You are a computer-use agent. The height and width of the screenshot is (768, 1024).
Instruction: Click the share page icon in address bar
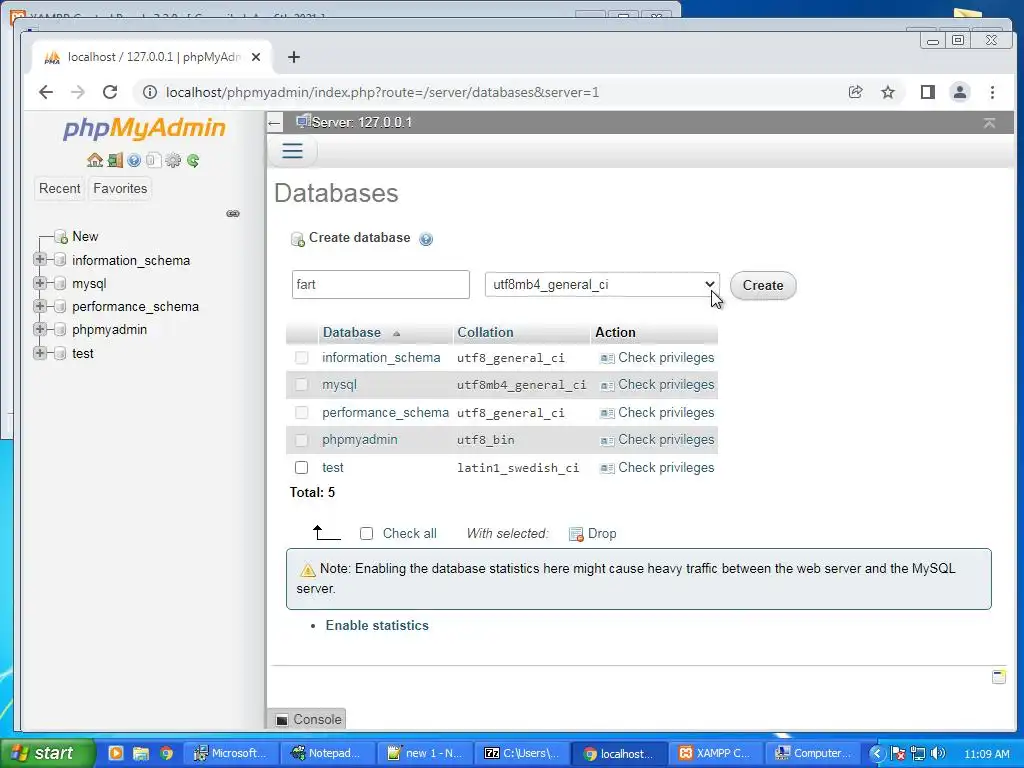(x=856, y=92)
